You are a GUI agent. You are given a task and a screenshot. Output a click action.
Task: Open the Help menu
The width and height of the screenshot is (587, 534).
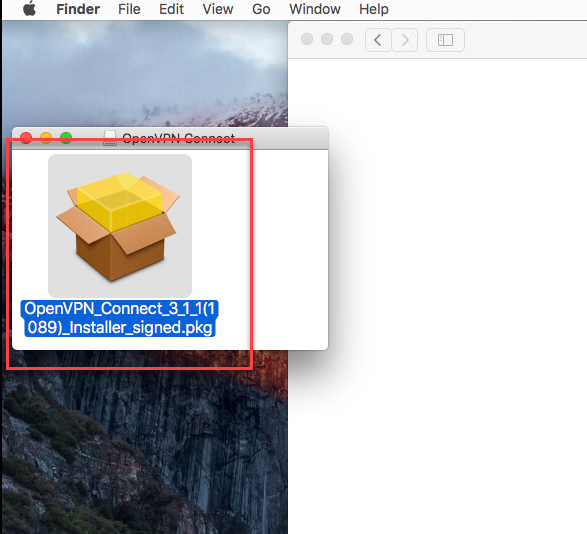click(x=374, y=9)
